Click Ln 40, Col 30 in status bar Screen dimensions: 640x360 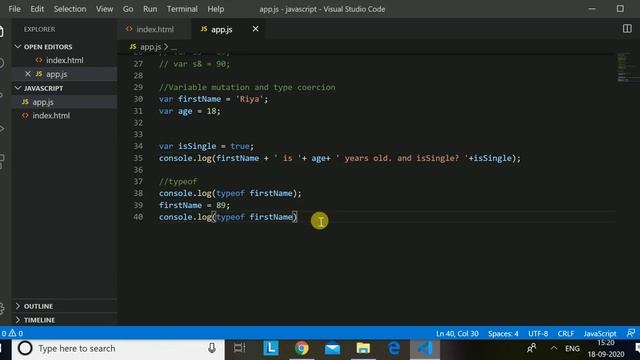click(457, 333)
